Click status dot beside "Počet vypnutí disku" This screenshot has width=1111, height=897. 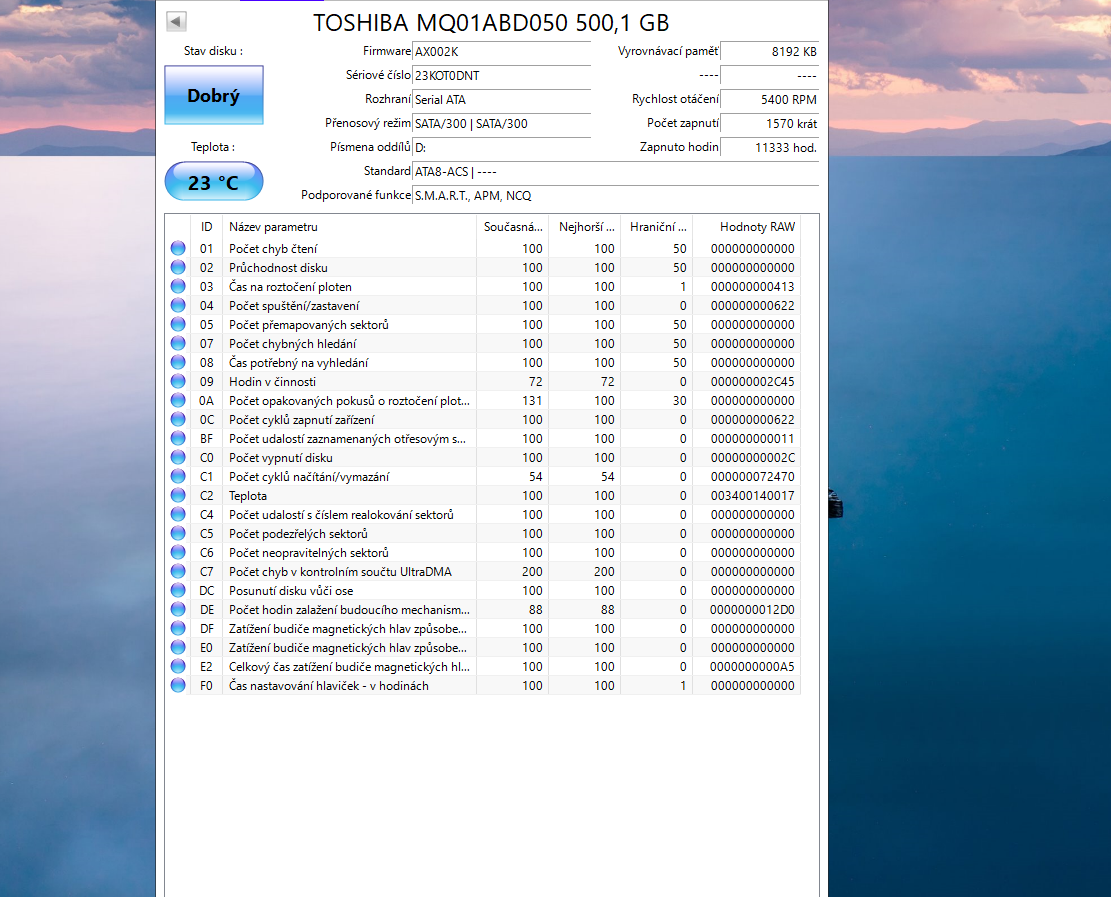177,457
